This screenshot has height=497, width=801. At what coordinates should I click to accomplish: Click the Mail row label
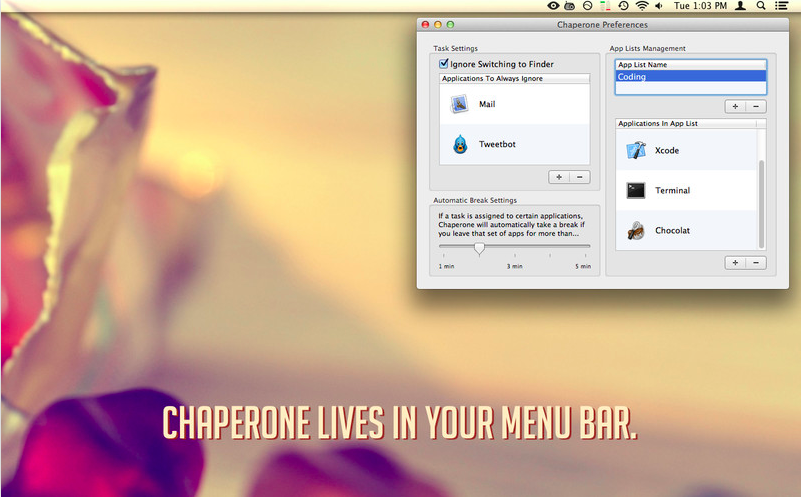pos(487,104)
